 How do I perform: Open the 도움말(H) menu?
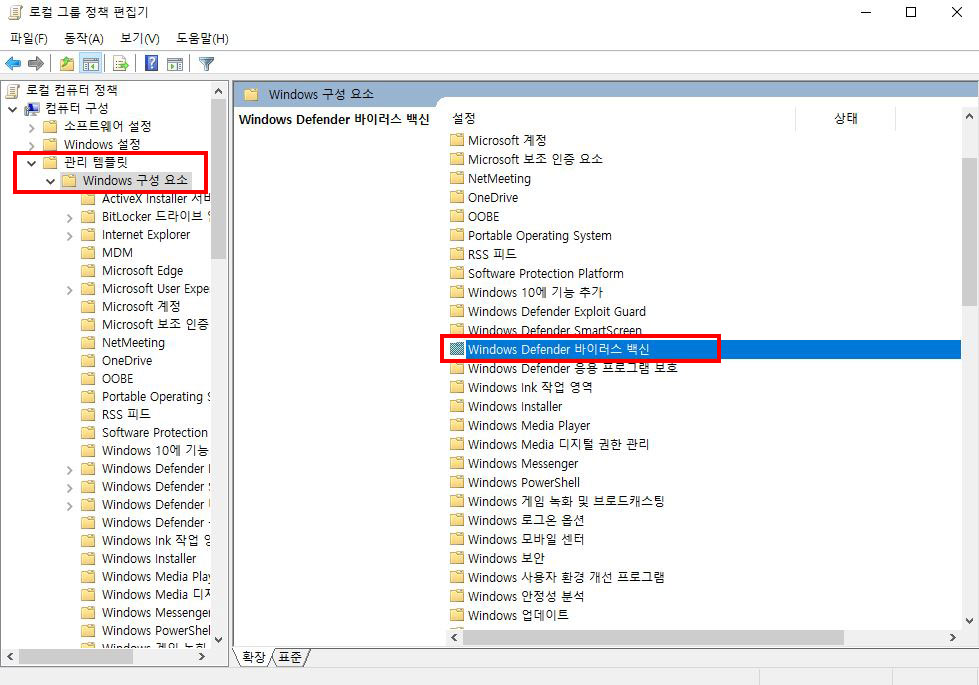coord(202,39)
